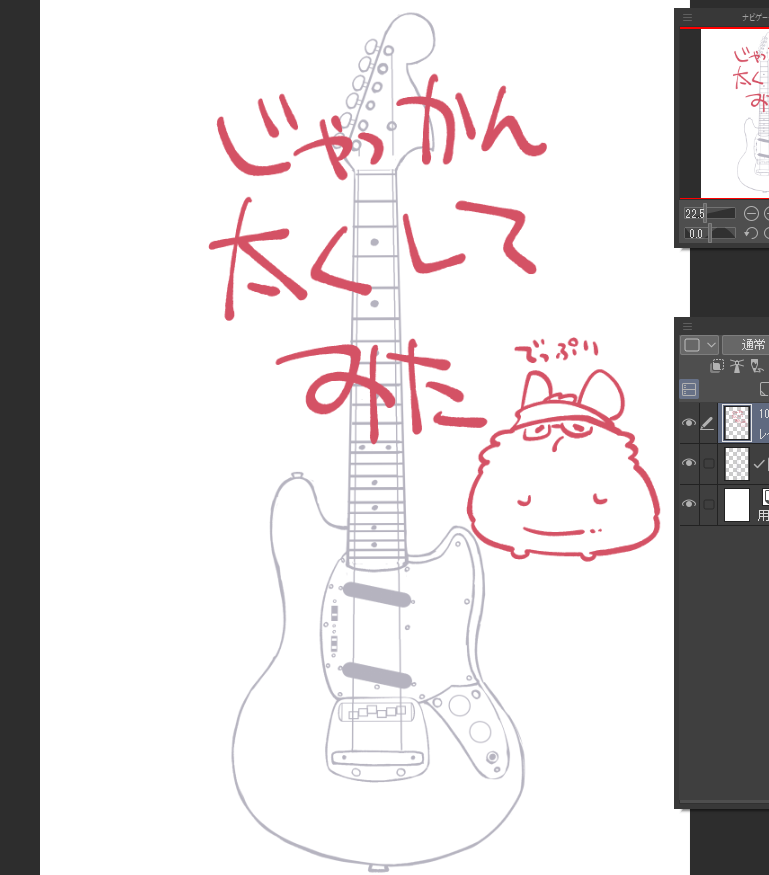Click the rotate left icon in Navigator
This screenshot has width=769, height=875.
(x=751, y=233)
